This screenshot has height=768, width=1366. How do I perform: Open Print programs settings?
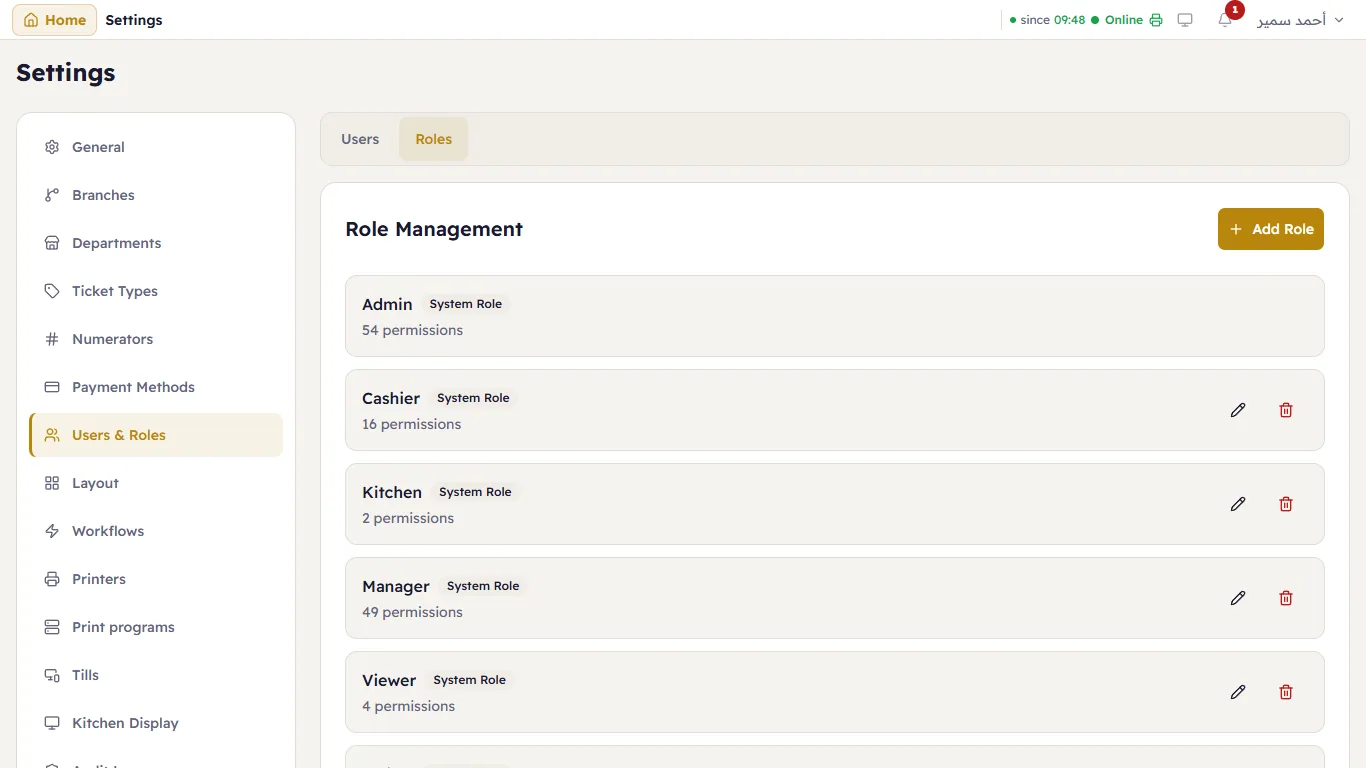pyautogui.click(x=156, y=627)
